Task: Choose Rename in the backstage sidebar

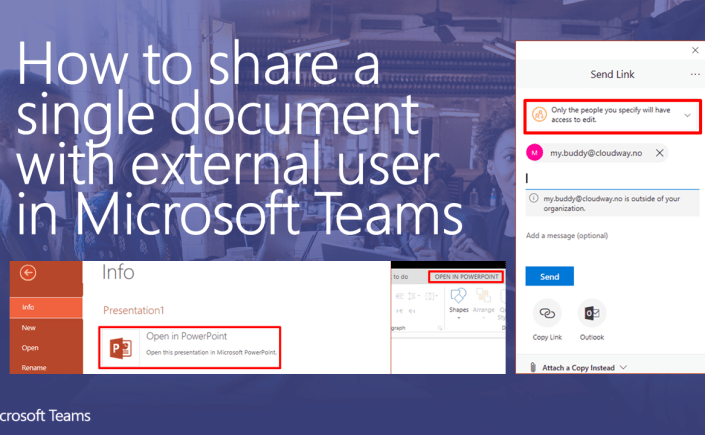Action: 34,367
